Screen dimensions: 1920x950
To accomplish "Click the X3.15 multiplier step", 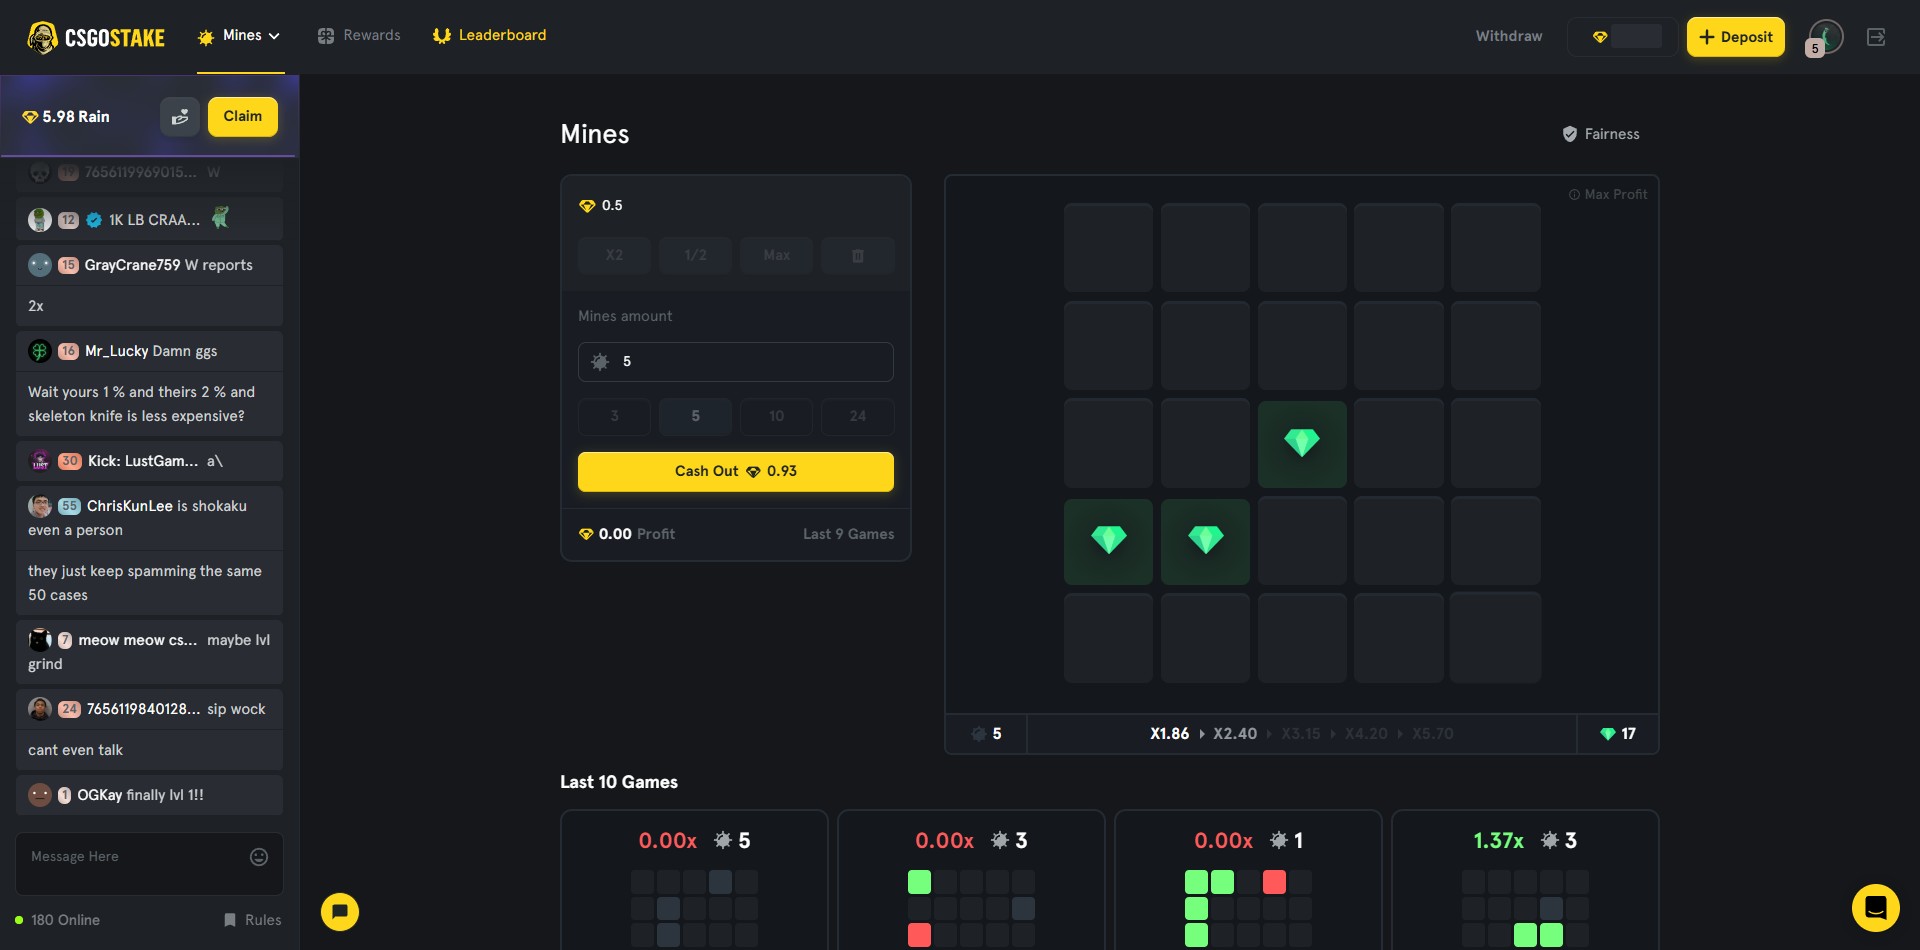I will (x=1300, y=734).
